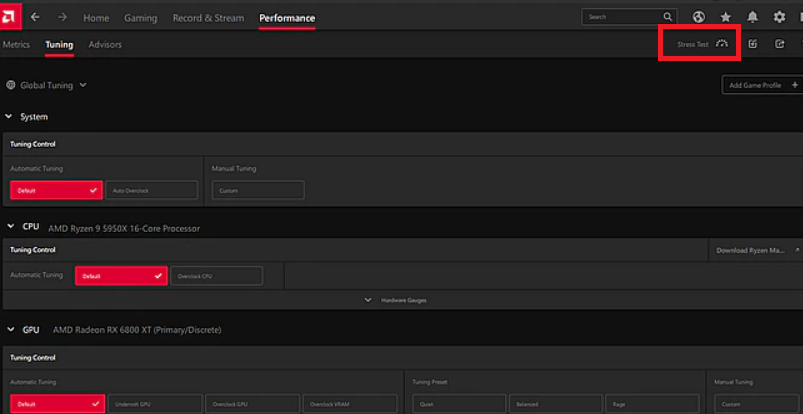Screen dimensions: 803x414
Task: Collapse the CPU section
Action: coord(11,226)
